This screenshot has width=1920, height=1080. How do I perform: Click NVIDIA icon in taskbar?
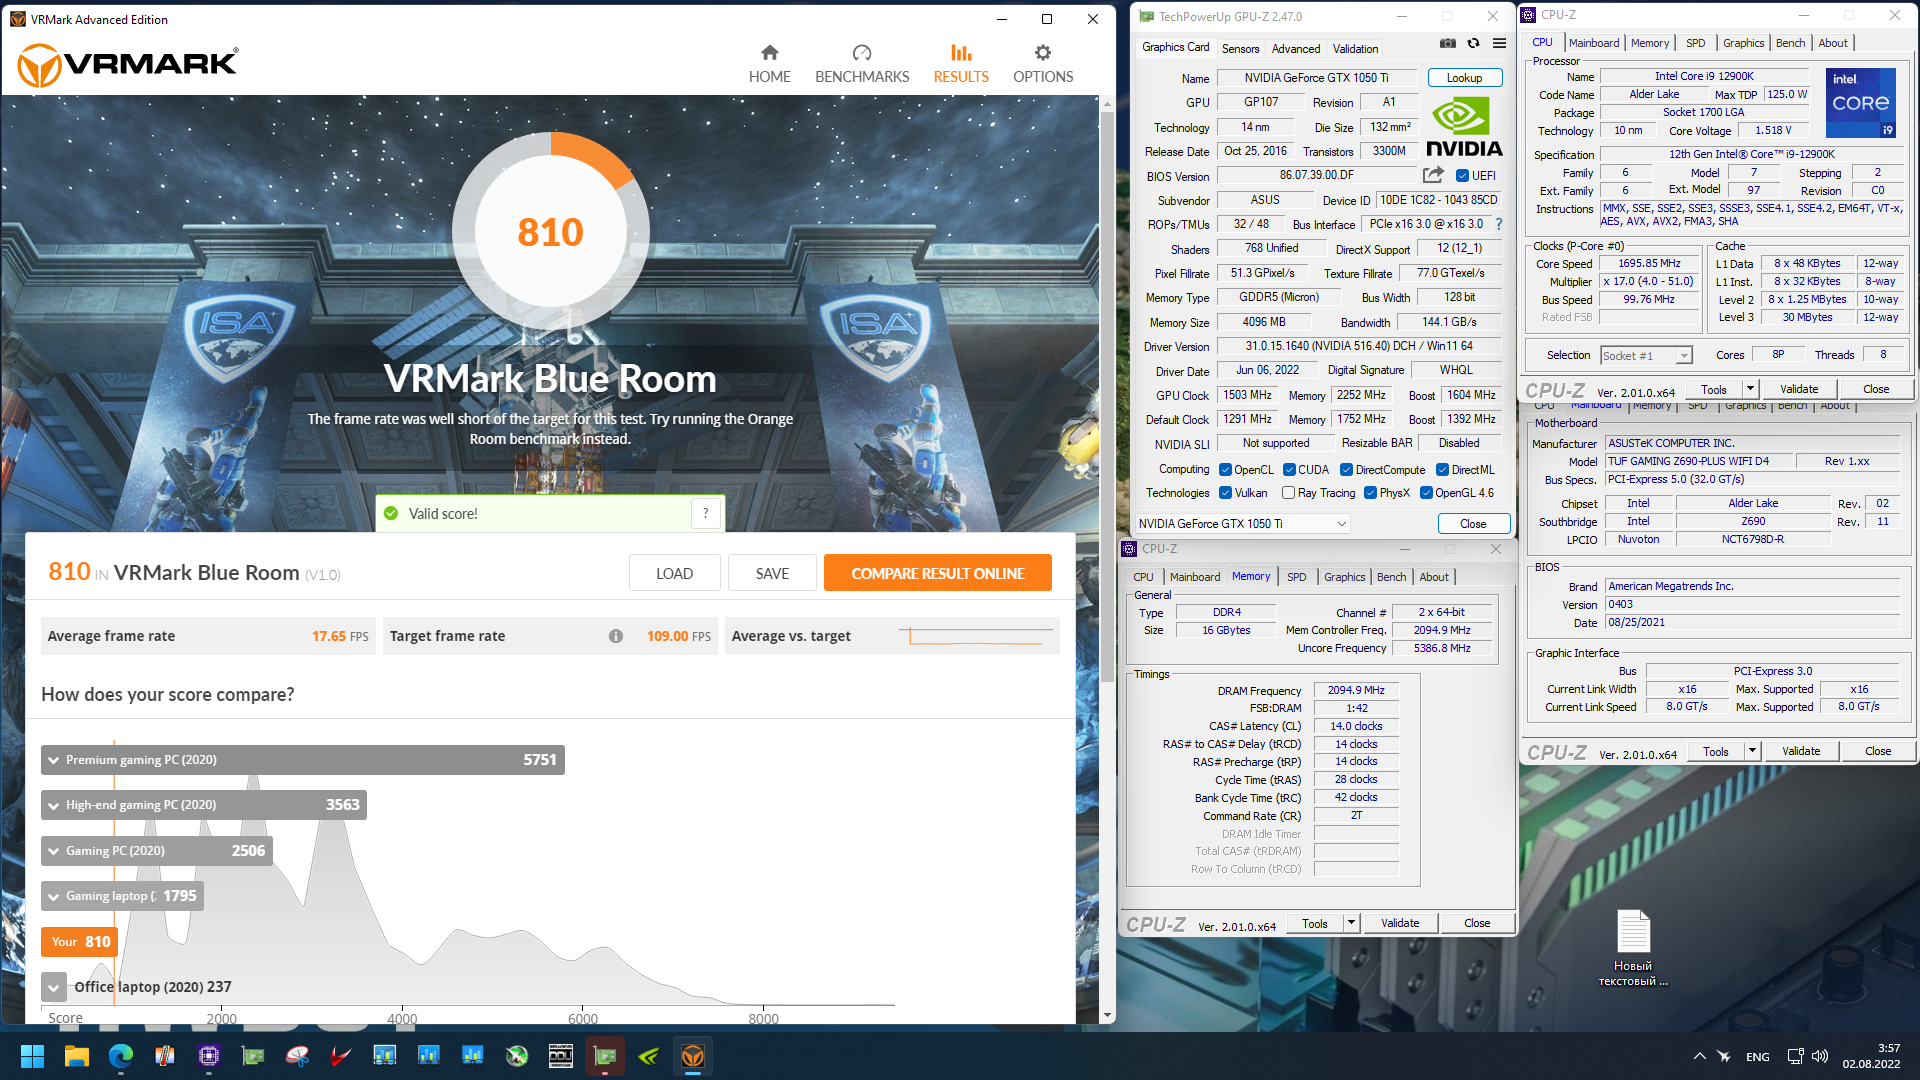649,1056
